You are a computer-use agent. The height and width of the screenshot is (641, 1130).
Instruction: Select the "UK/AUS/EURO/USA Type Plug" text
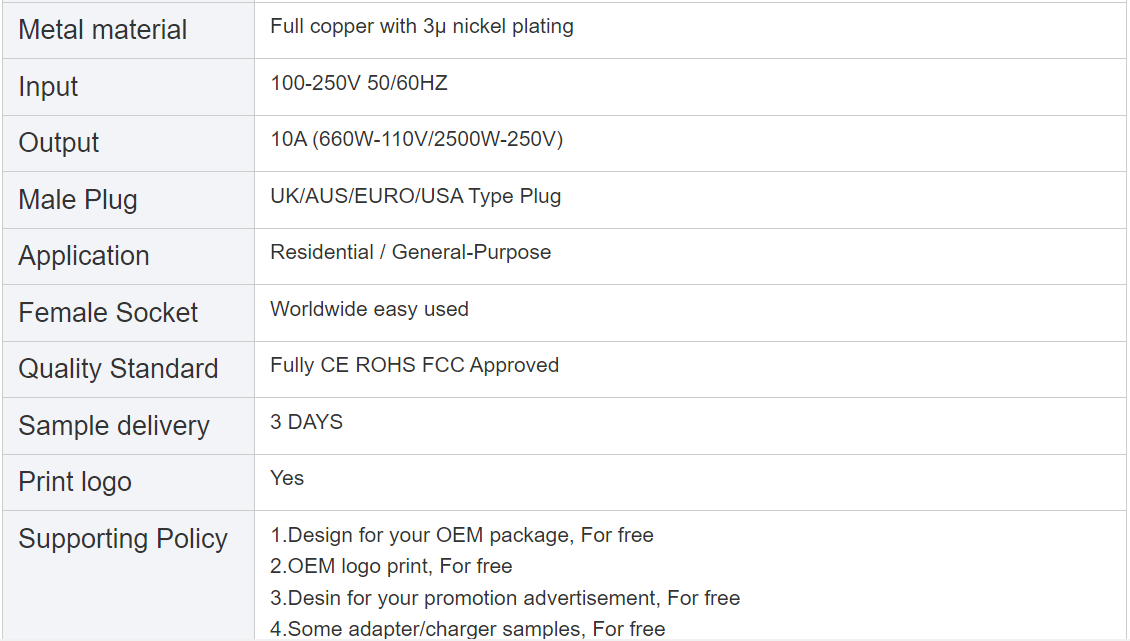[415, 196]
